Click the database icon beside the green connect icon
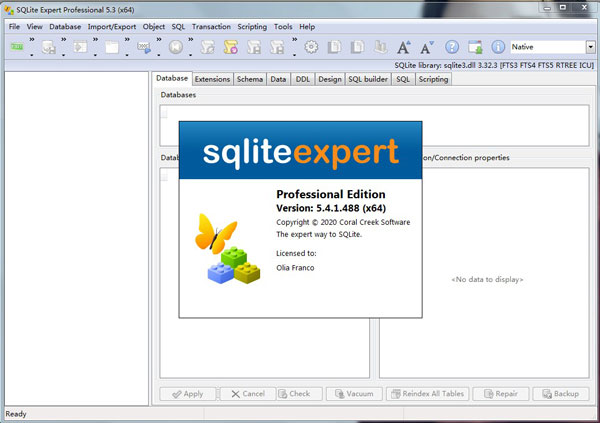 [x=49, y=47]
